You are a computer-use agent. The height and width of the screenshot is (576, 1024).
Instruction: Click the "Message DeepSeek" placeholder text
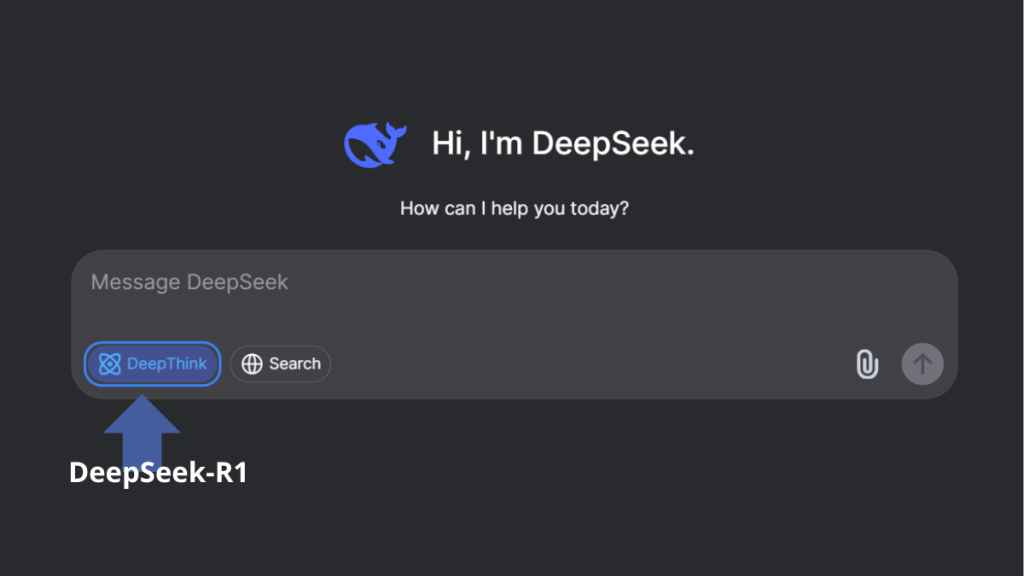pyautogui.click(x=189, y=282)
